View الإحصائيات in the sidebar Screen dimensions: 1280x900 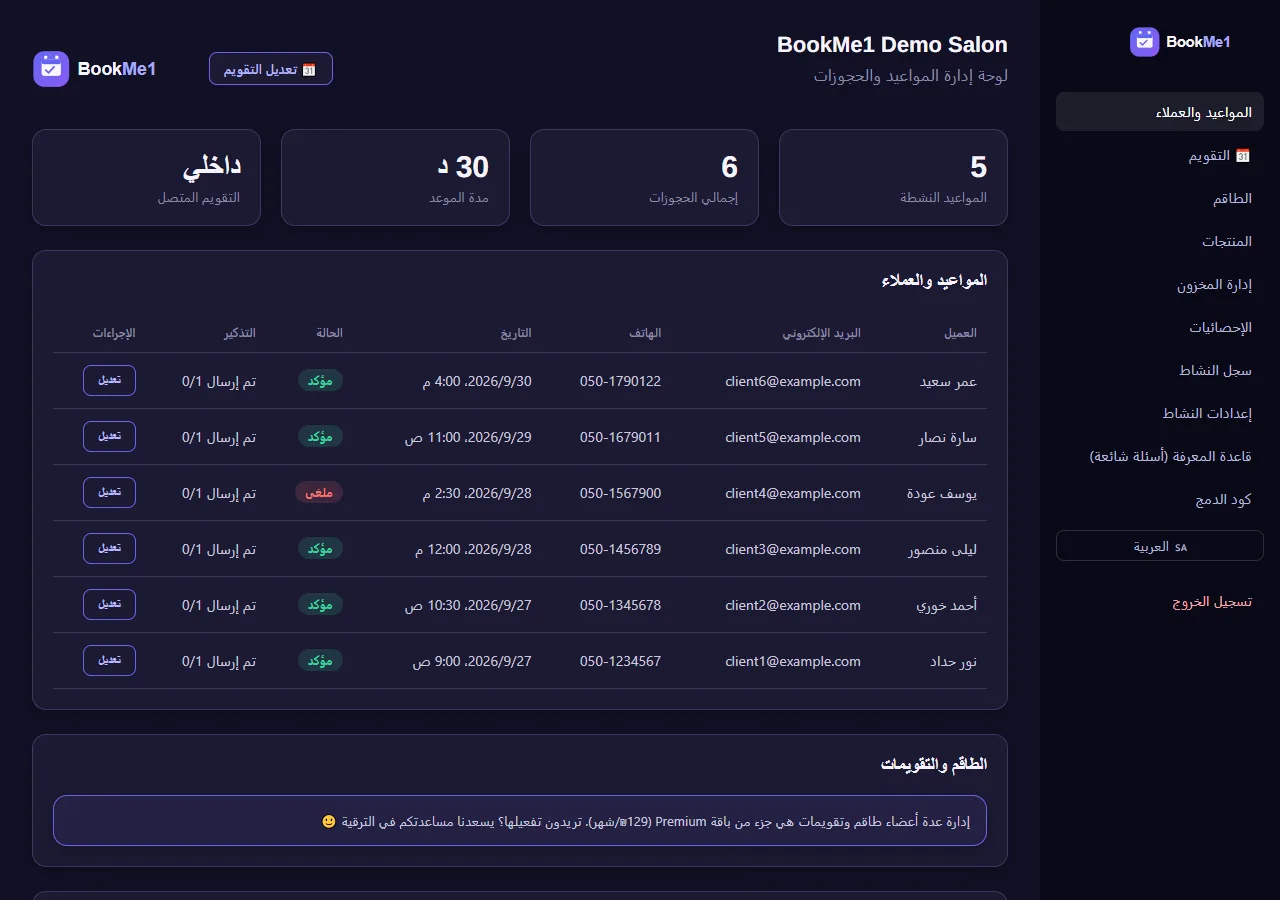(x=1160, y=327)
